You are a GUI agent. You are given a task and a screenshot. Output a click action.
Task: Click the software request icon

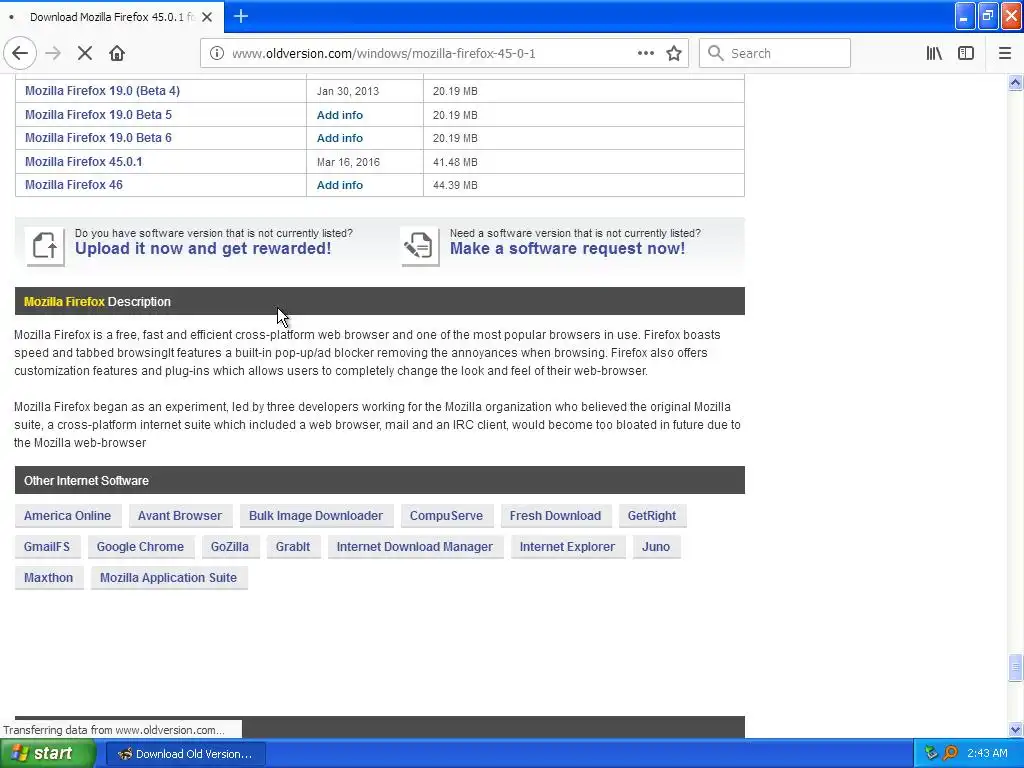[x=419, y=246]
